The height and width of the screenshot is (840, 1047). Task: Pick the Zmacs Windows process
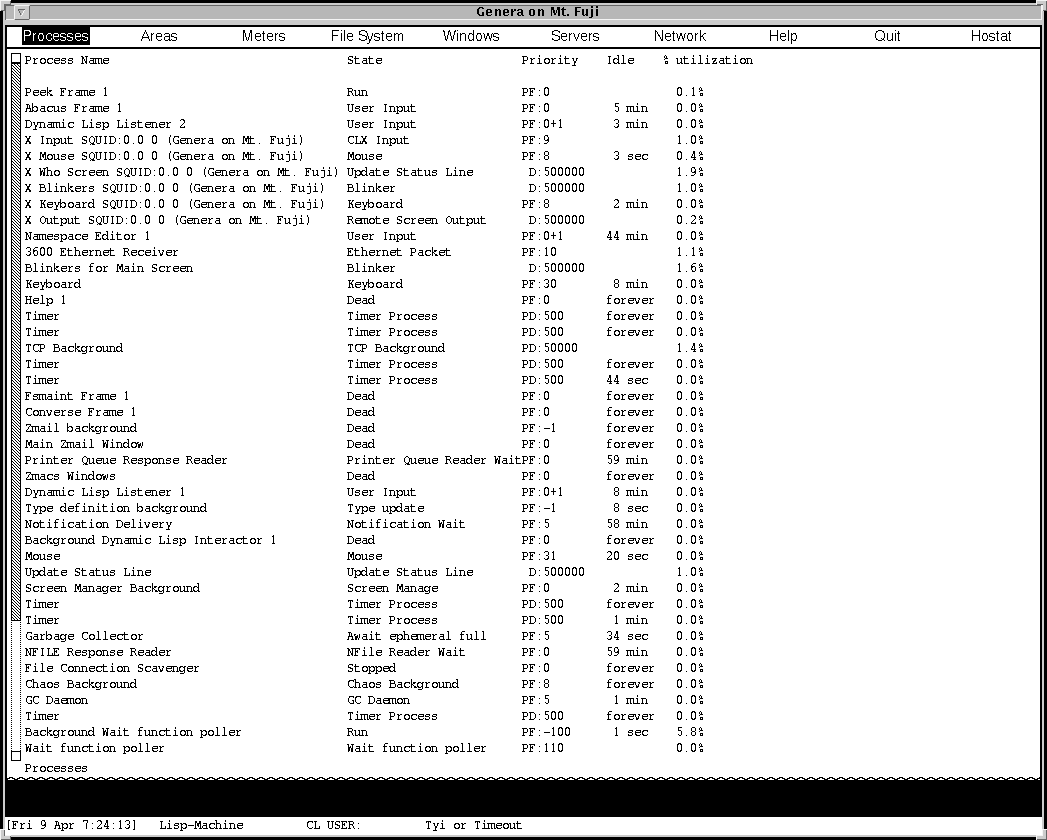pos(70,476)
